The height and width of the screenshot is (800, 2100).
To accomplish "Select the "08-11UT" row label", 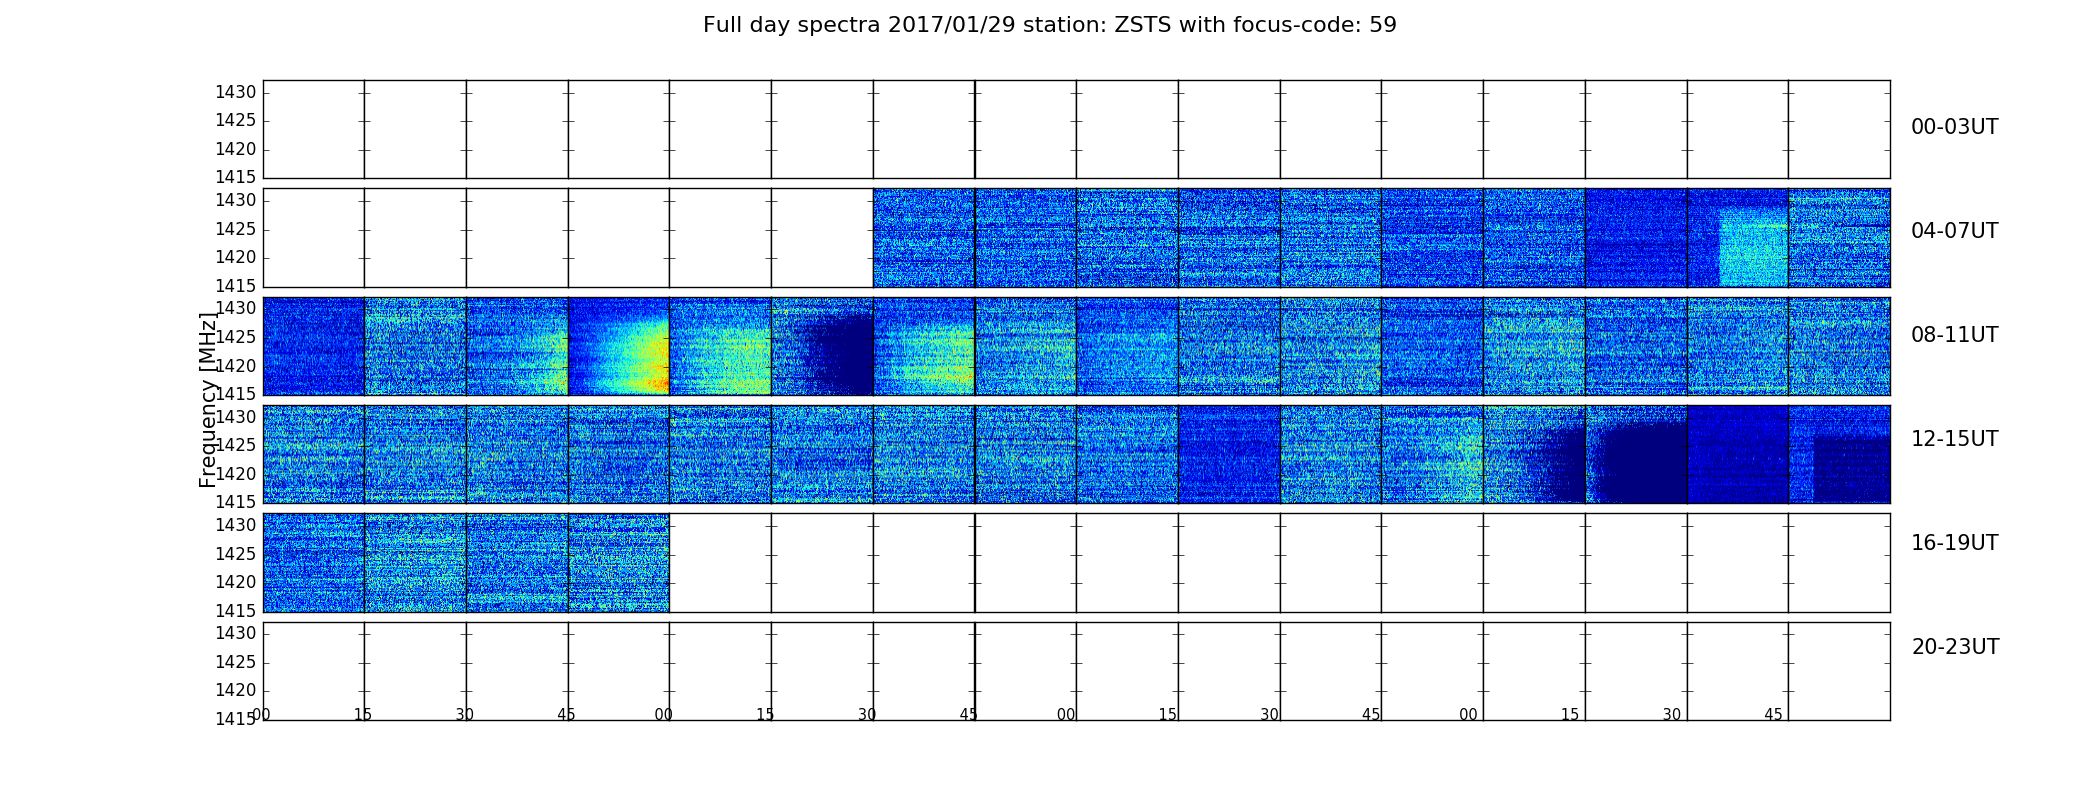I will click(x=1954, y=335).
